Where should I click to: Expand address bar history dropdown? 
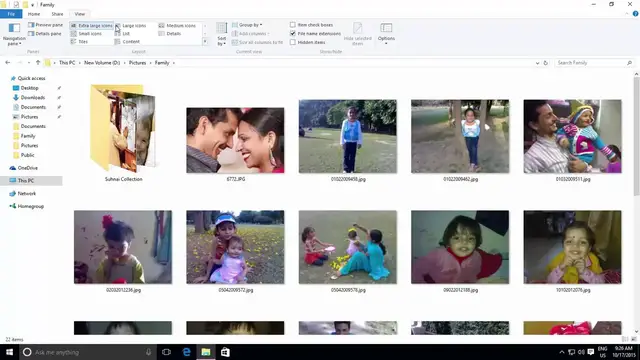(x=537, y=63)
